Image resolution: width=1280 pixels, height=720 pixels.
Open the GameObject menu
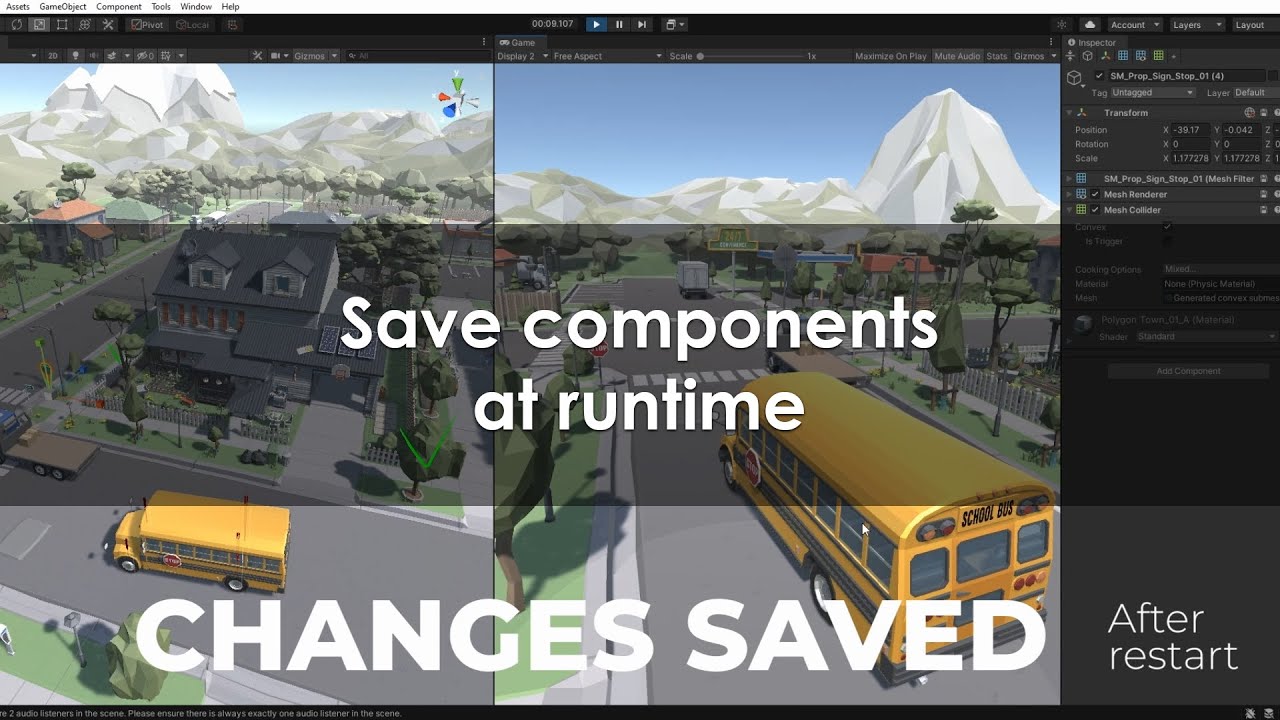(63, 6)
